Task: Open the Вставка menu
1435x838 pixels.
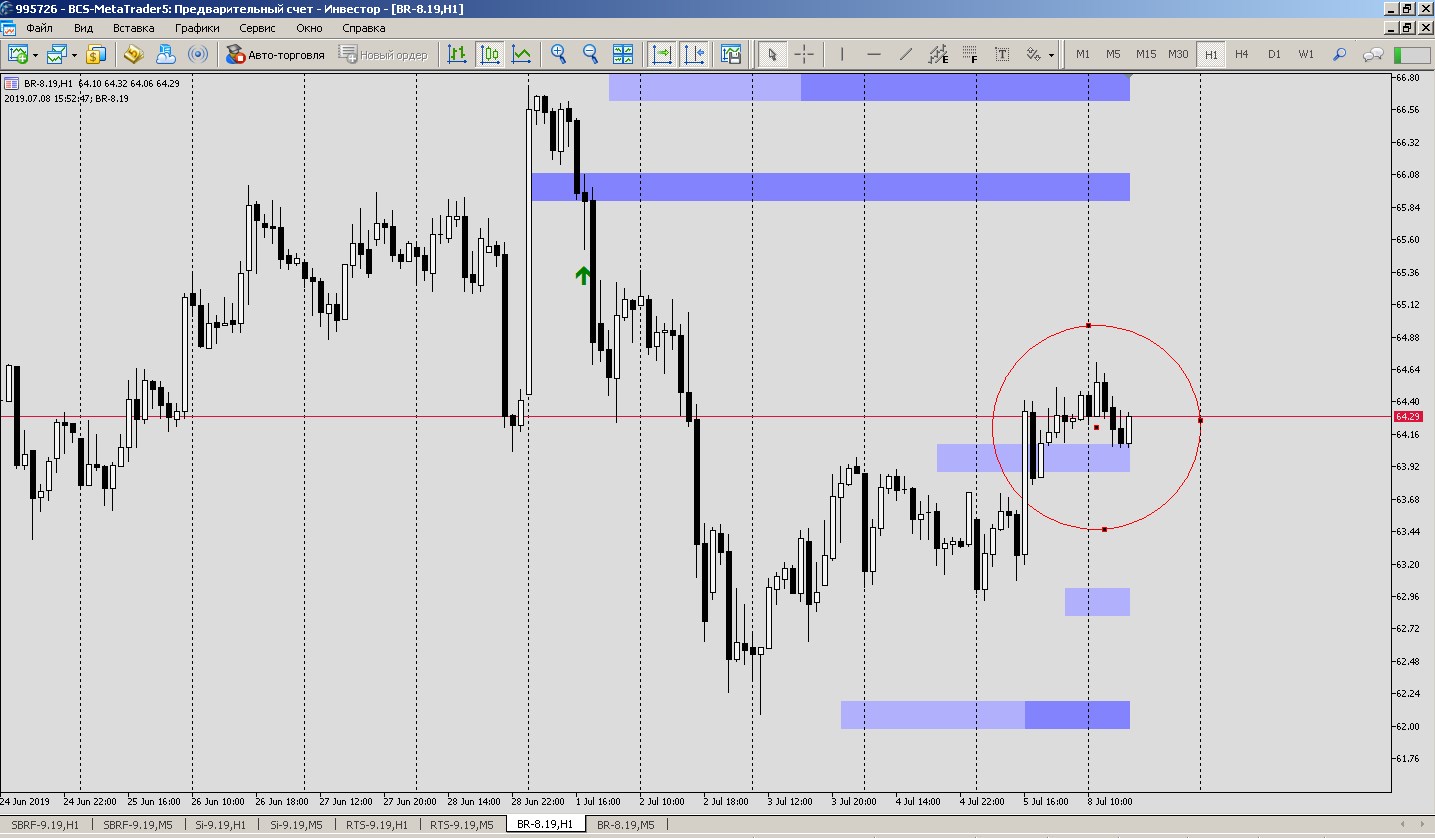Action: 134,28
